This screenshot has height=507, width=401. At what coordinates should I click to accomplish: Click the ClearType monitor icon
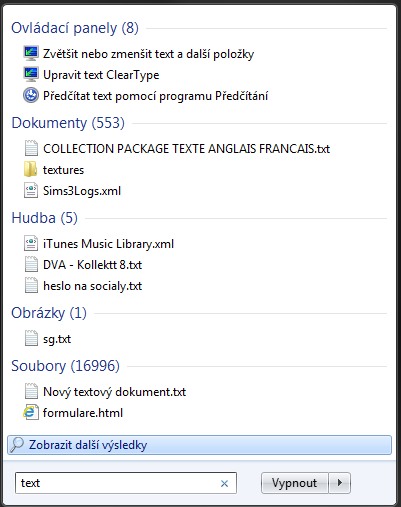[x=31, y=74]
